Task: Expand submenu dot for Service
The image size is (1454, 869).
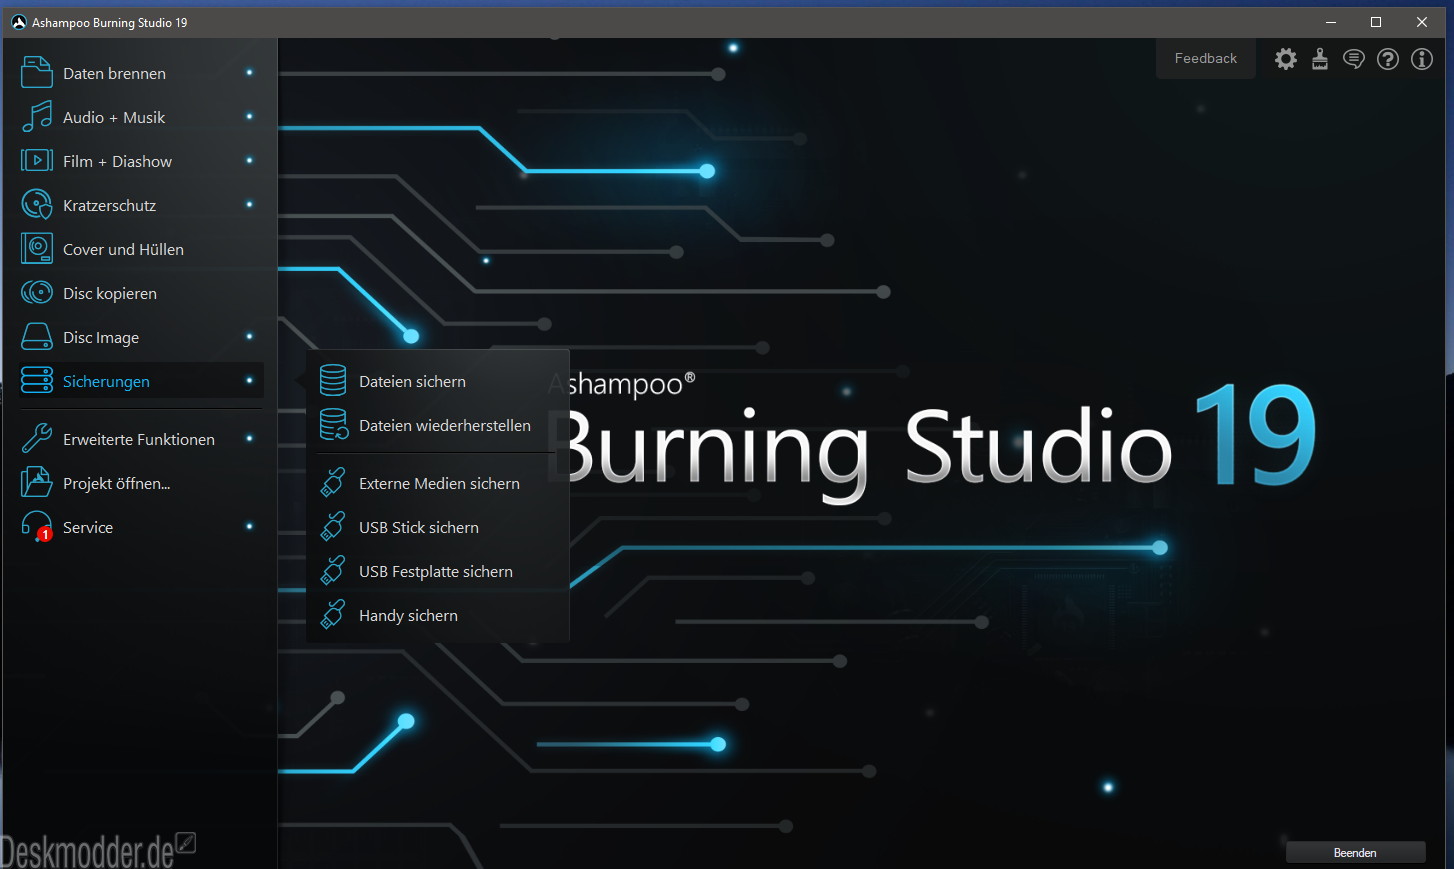Action: 249,526
